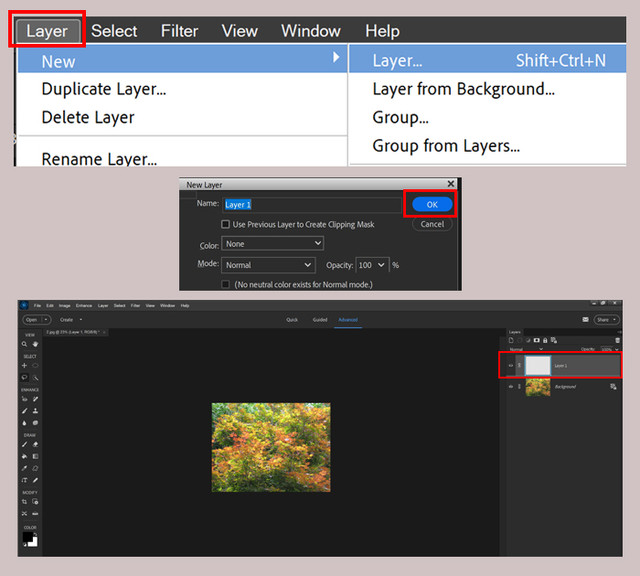The image size is (640, 576).
Task: Select the Gradient tool
Action: pyautogui.click(x=36, y=456)
